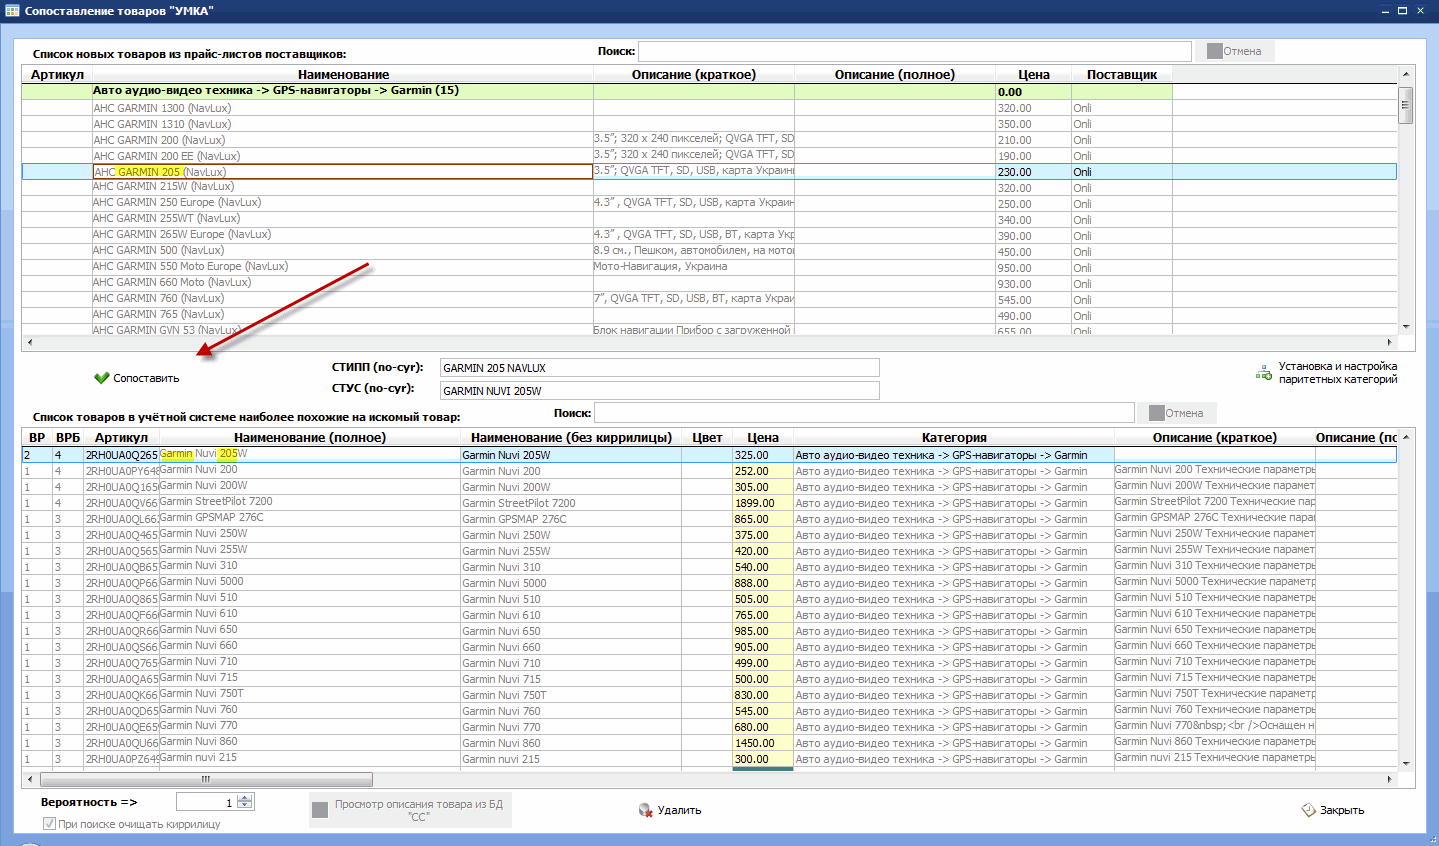Decrease the Вероятность value with the down arrow
This screenshot has width=1439, height=846.
[x=246, y=805]
